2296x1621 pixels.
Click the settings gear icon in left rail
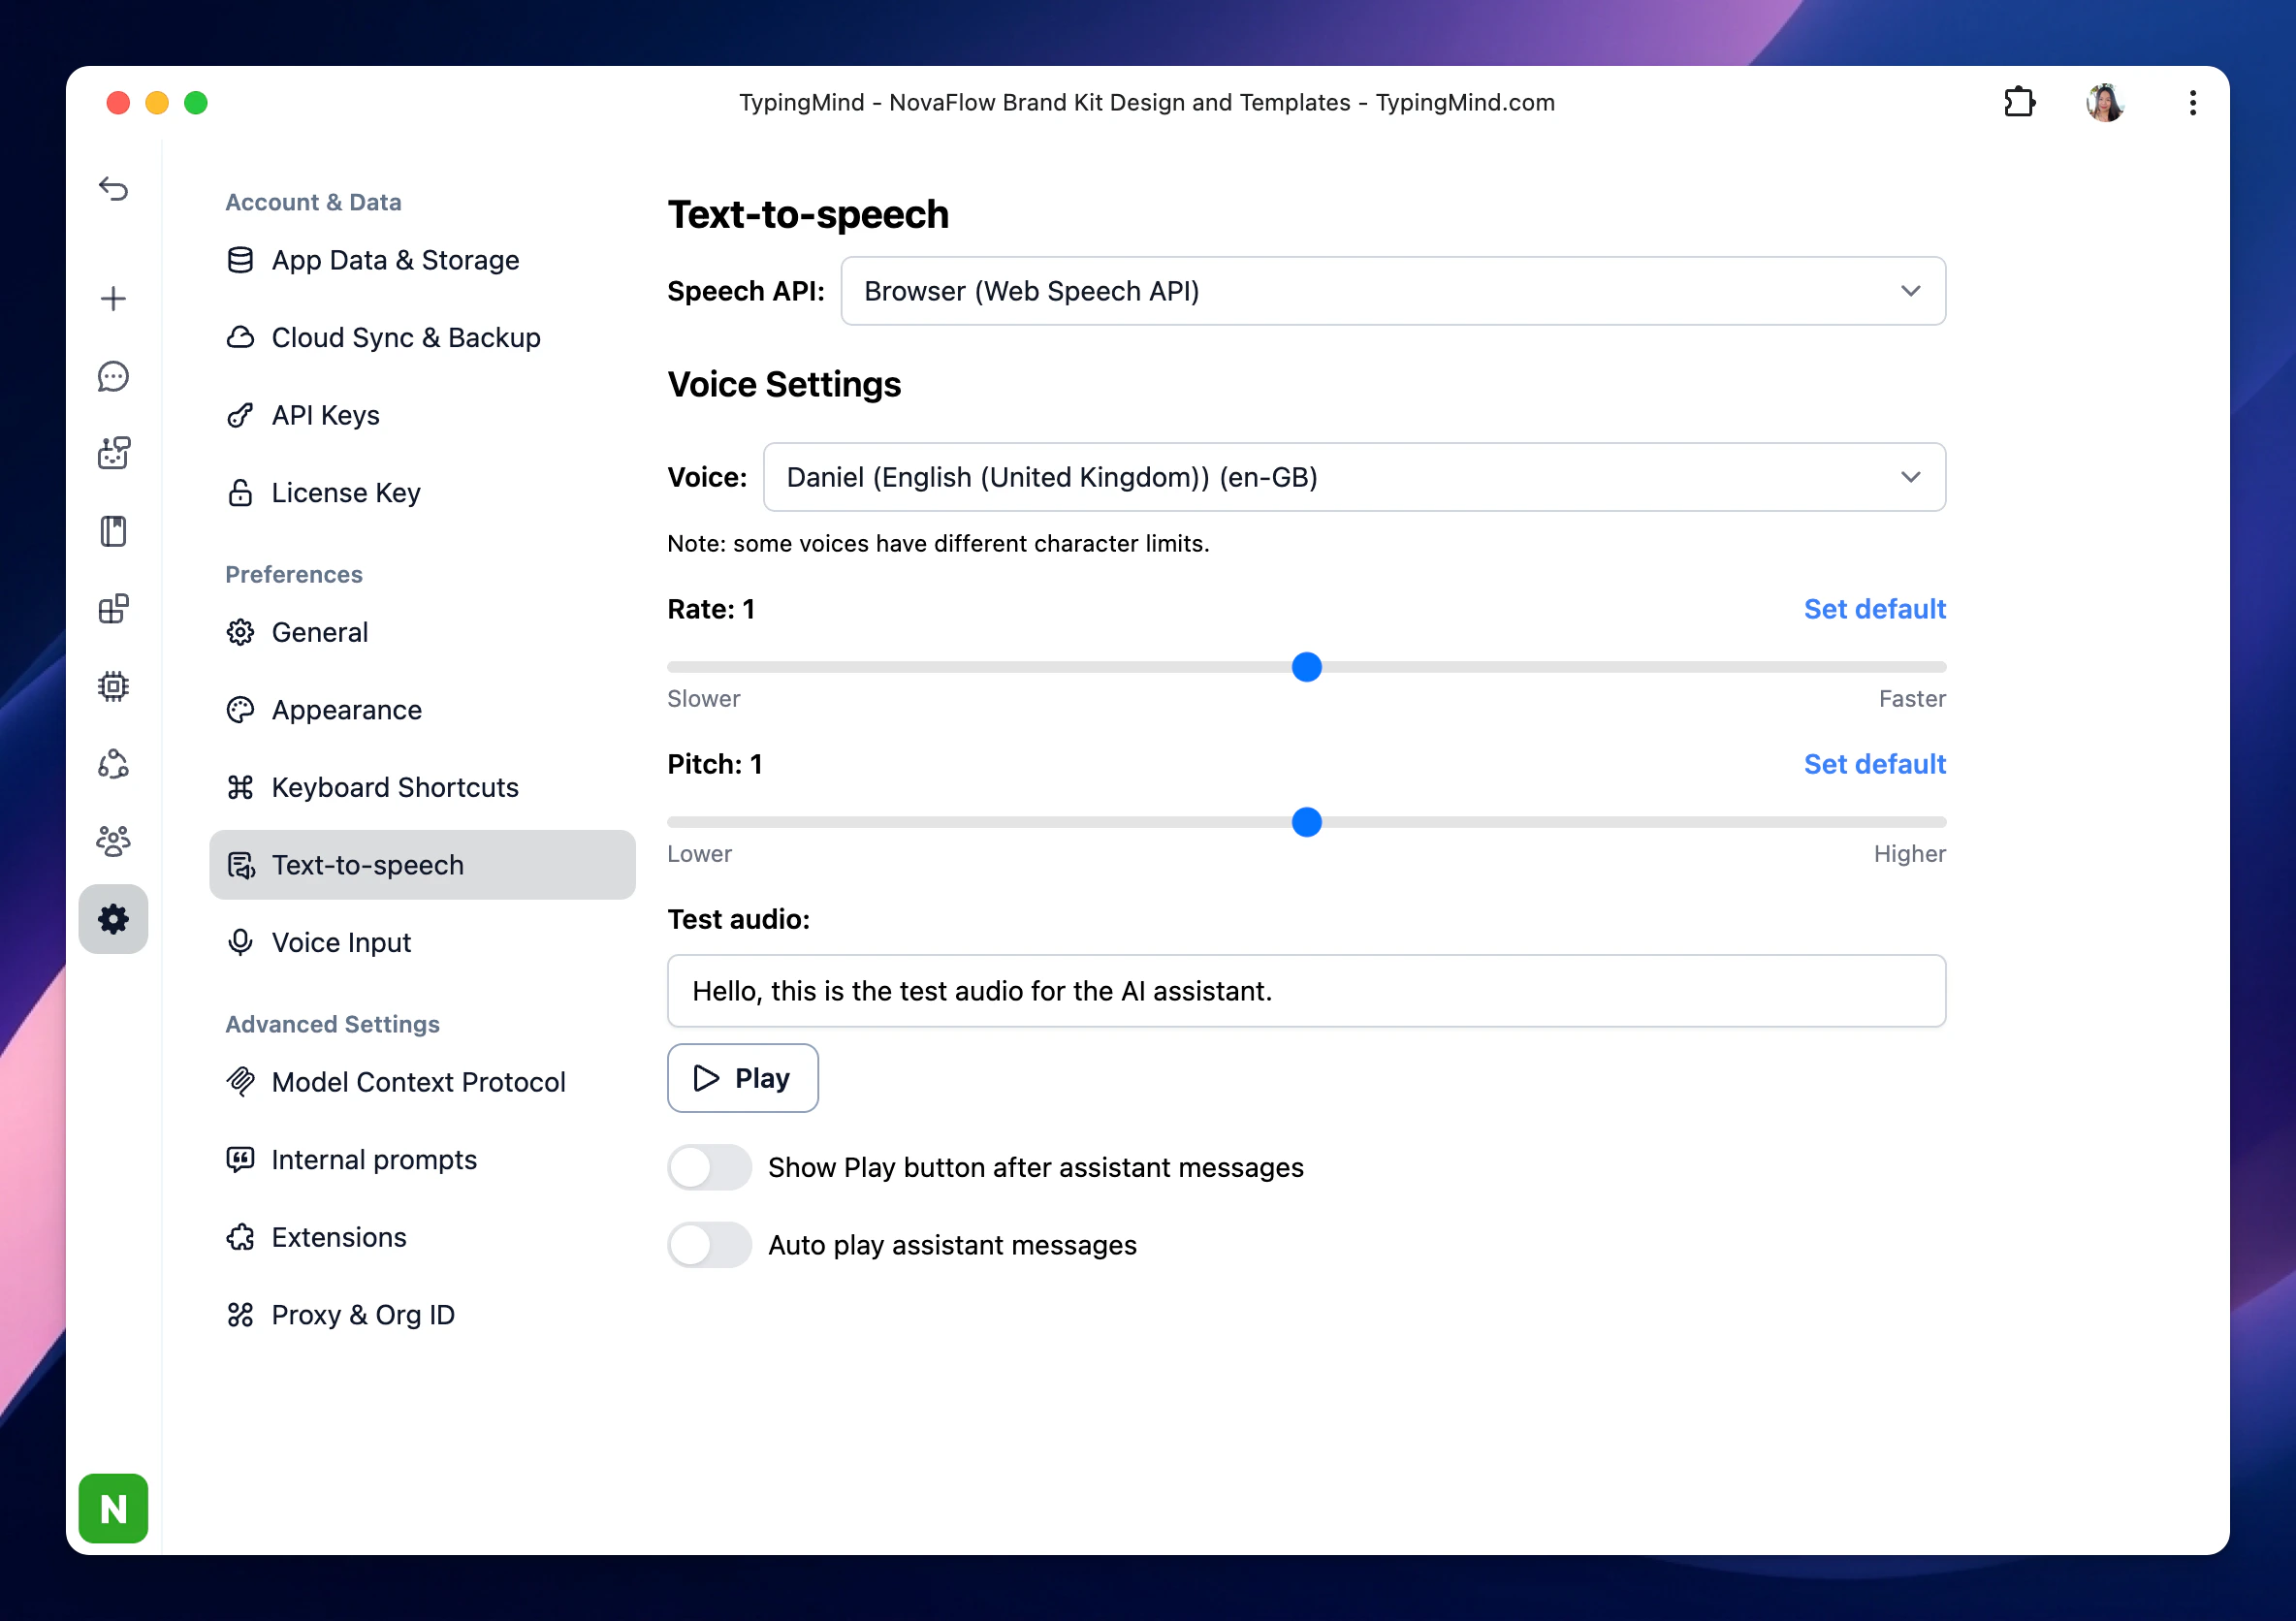coord(113,919)
